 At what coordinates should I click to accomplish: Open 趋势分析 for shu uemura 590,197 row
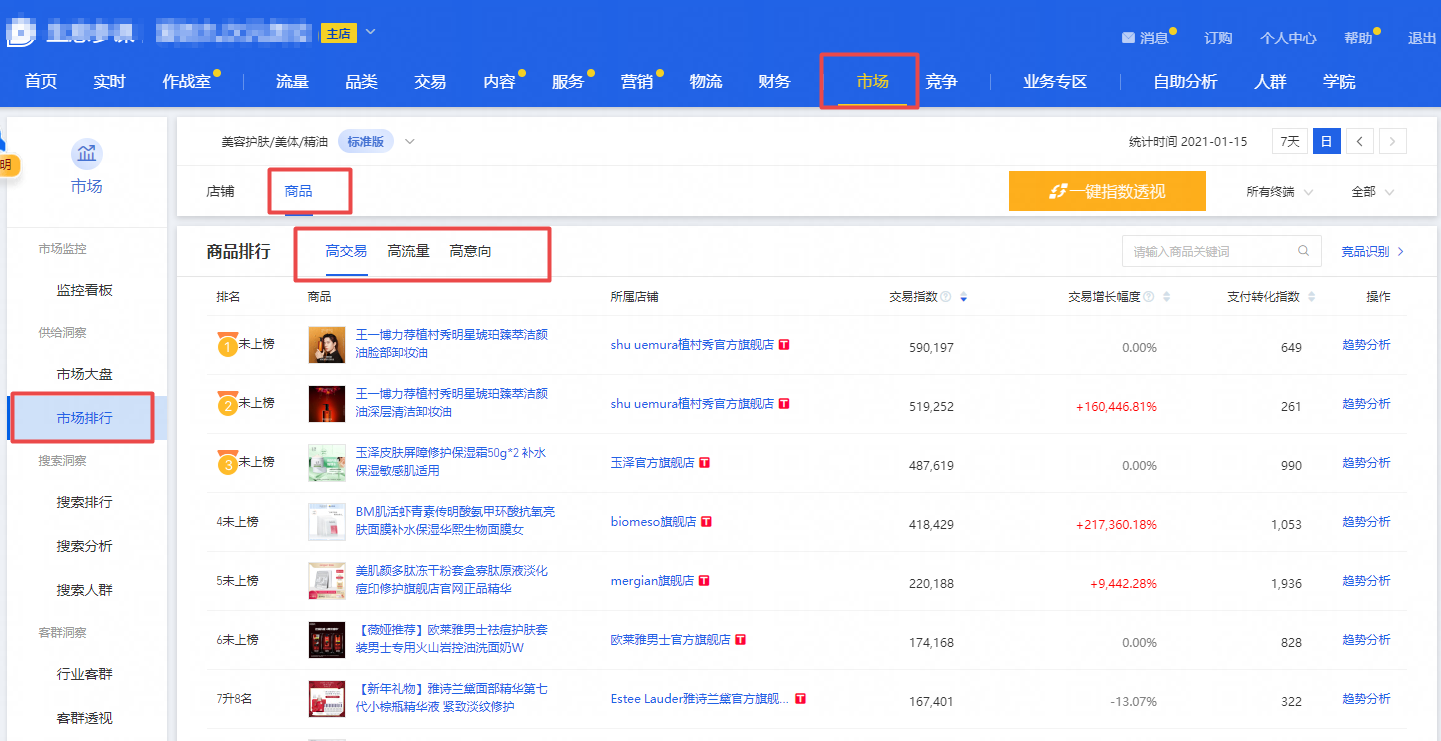pos(1366,345)
